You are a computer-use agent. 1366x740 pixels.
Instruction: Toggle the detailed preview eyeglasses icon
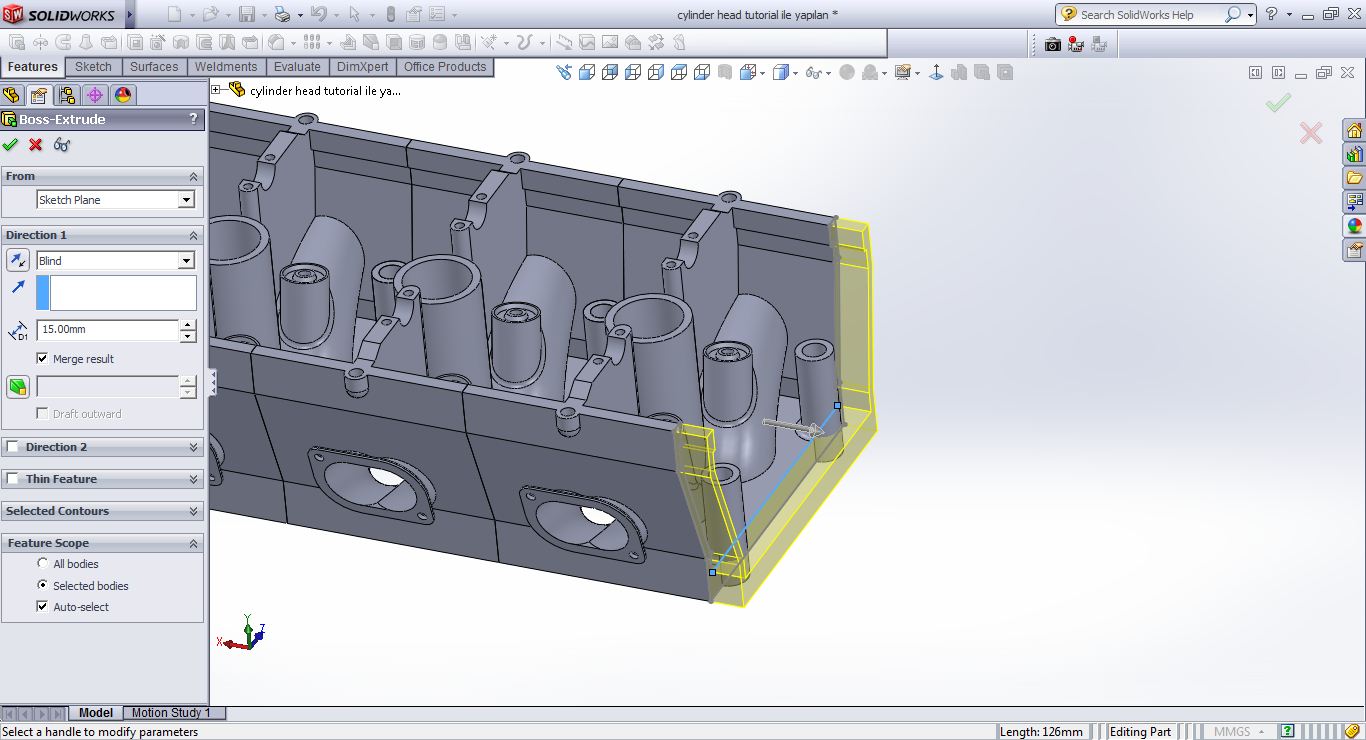coord(62,145)
